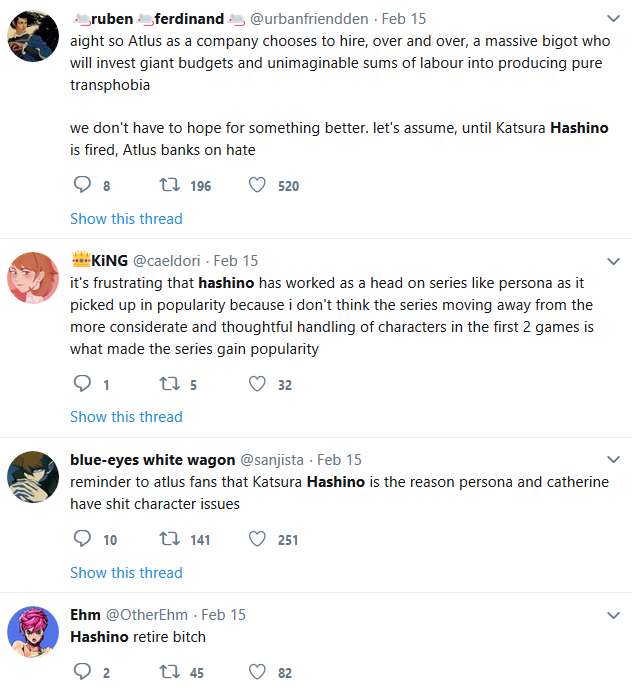Retweet ruben ferdinand's Atlus tweet

[169, 185]
